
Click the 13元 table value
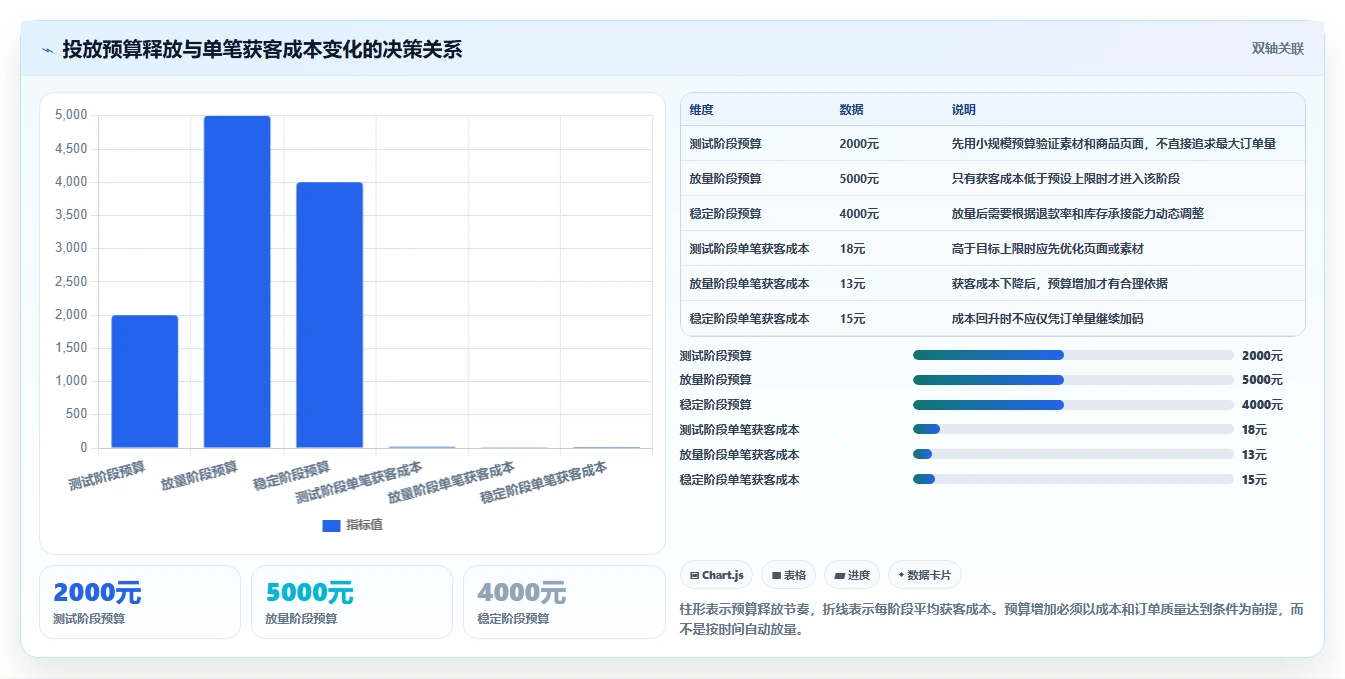tap(852, 284)
